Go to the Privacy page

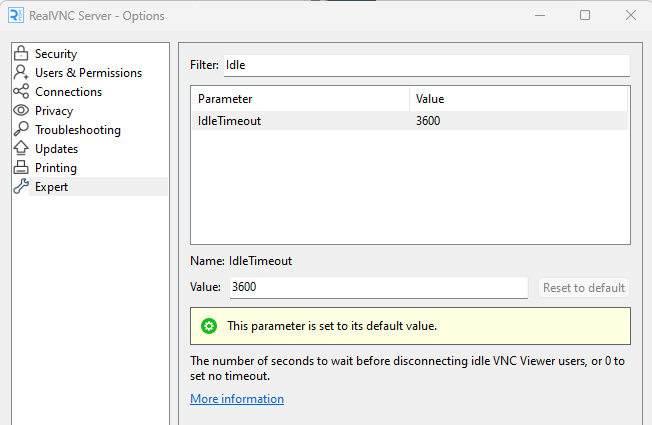[x=54, y=111]
